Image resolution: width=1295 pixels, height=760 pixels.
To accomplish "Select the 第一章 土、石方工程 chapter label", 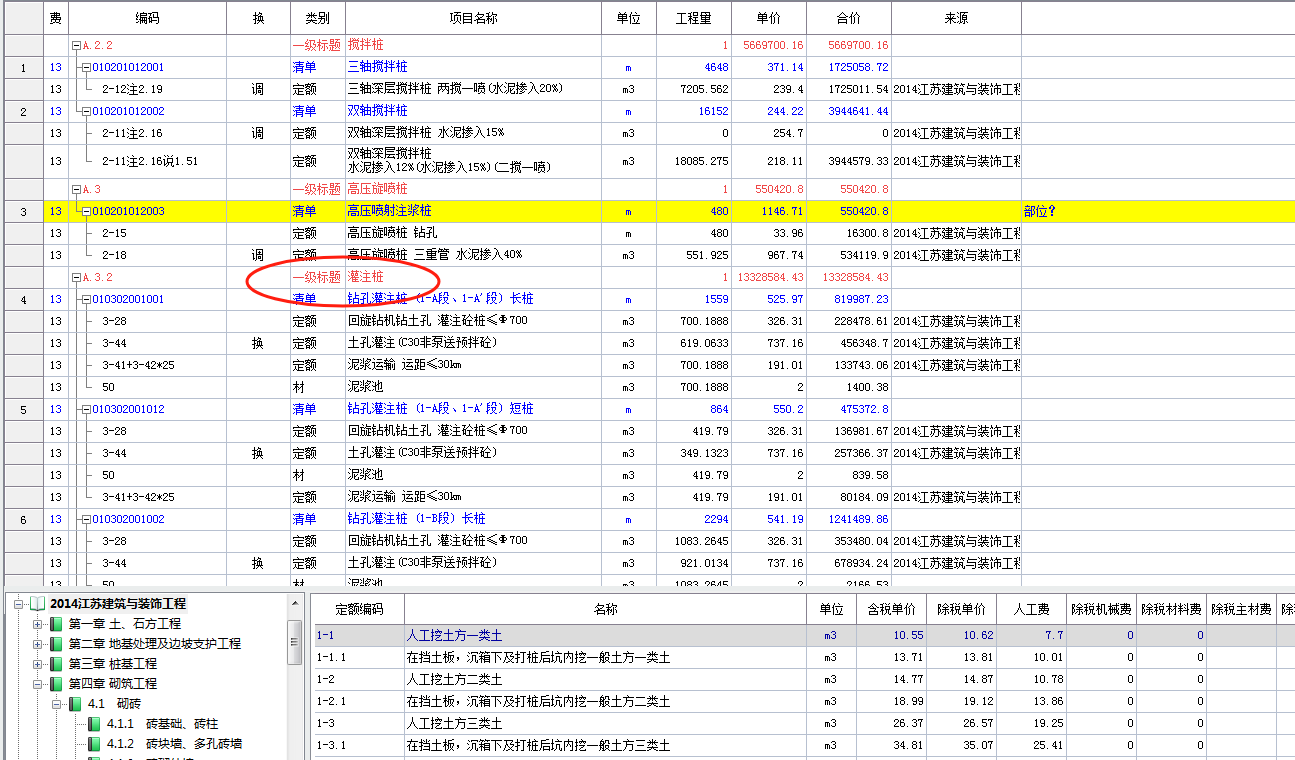I will 125,624.
